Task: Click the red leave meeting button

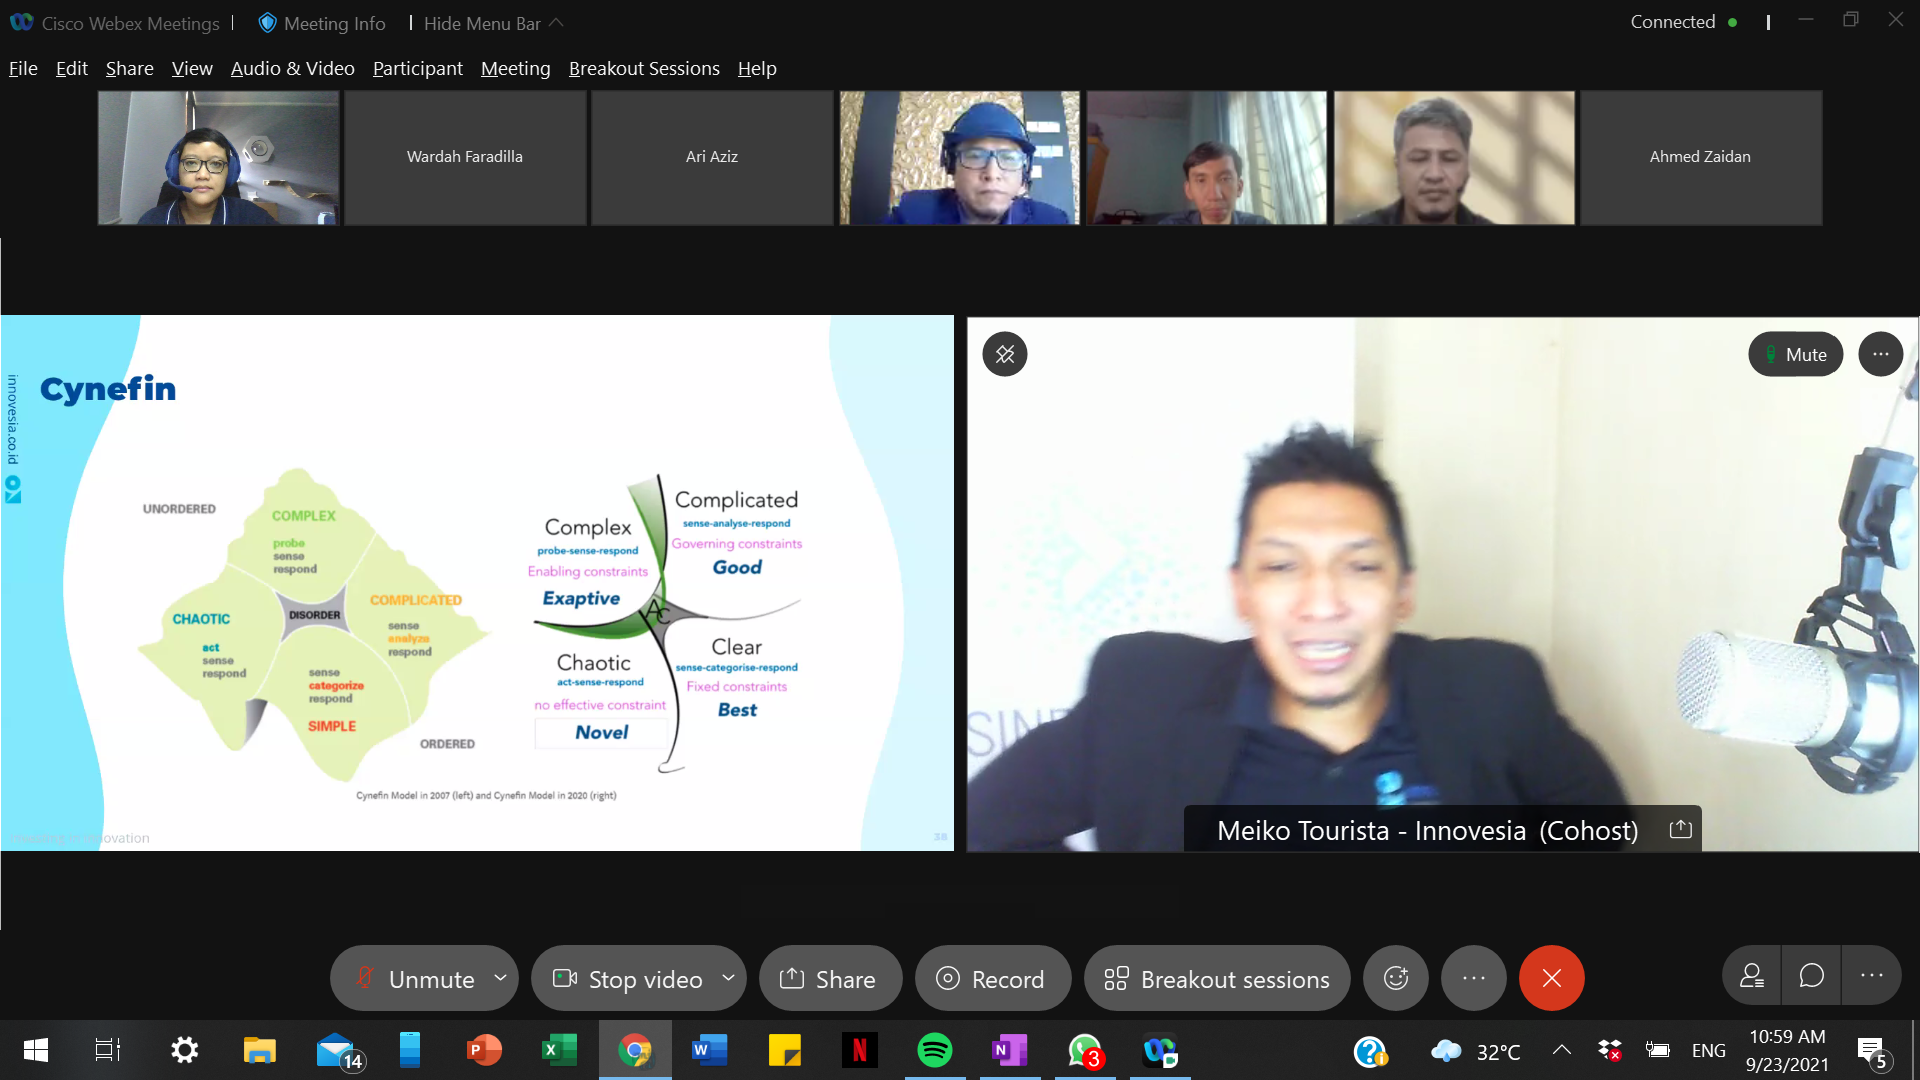Action: pos(1551,978)
